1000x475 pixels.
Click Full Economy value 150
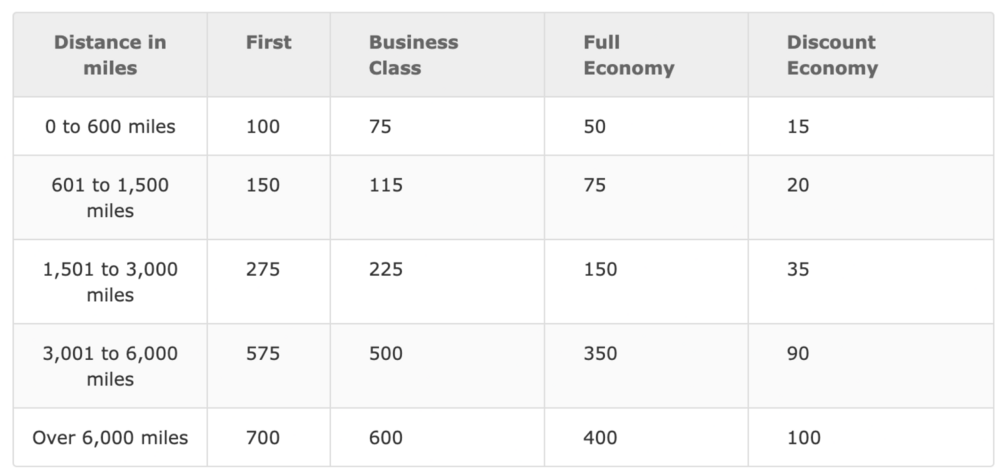(600, 269)
